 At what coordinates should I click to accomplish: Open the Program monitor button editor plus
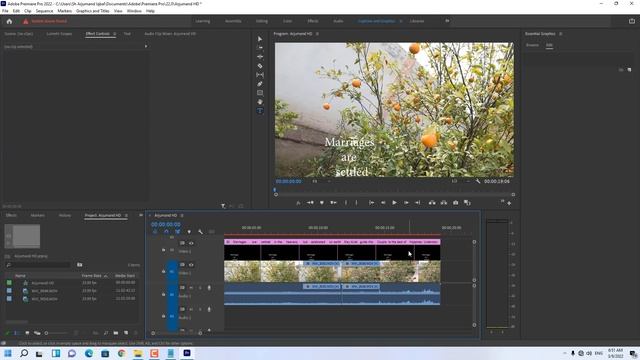509,203
